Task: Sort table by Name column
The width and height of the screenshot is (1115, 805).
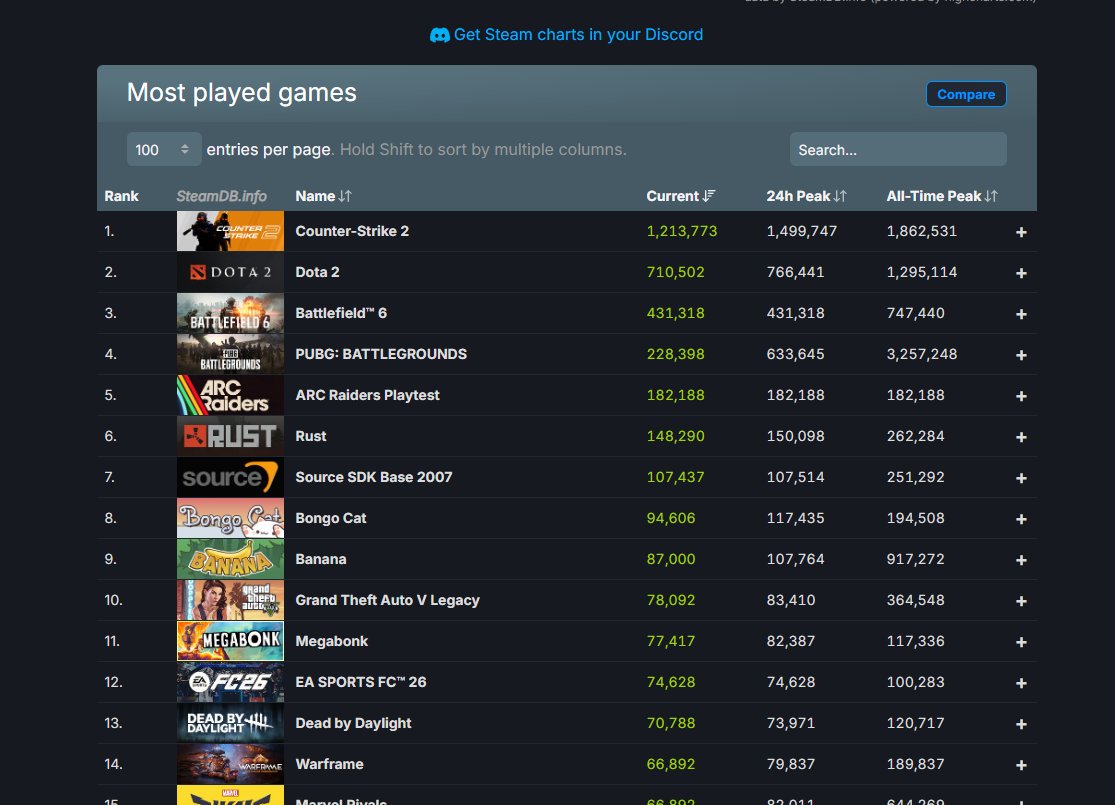Action: [x=324, y=196]
